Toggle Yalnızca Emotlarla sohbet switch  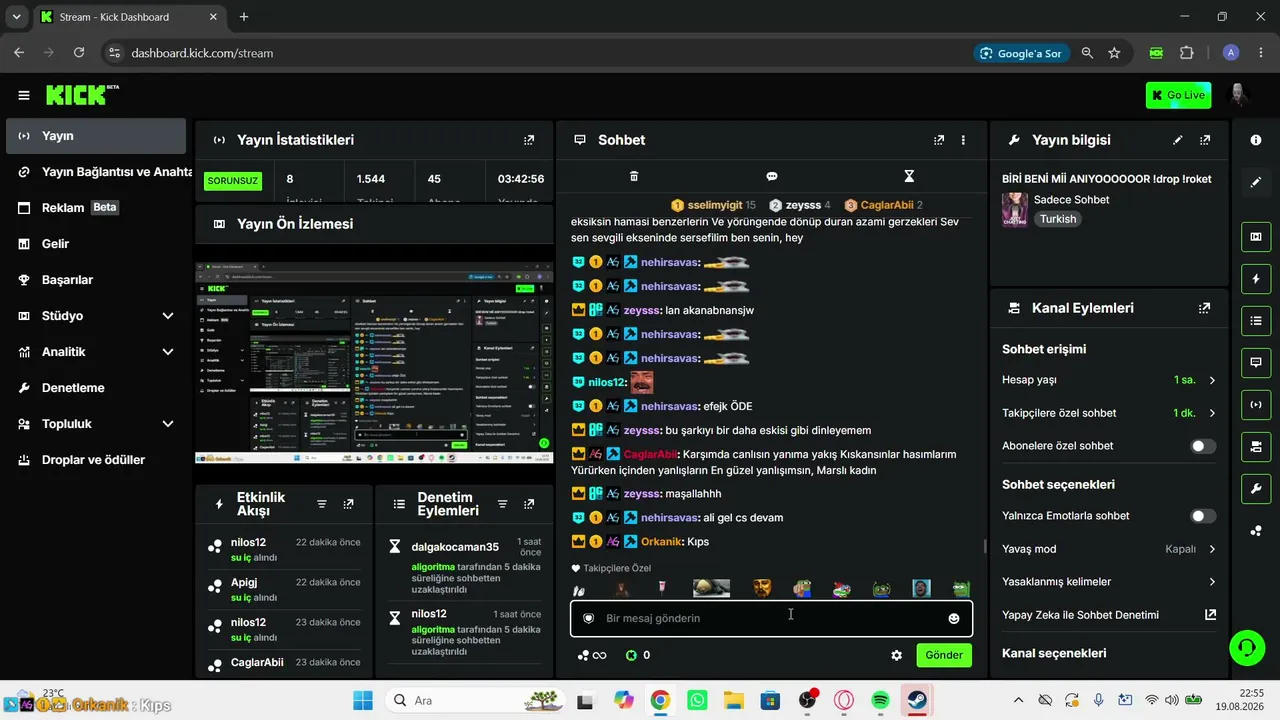(x=1204, y=516)
